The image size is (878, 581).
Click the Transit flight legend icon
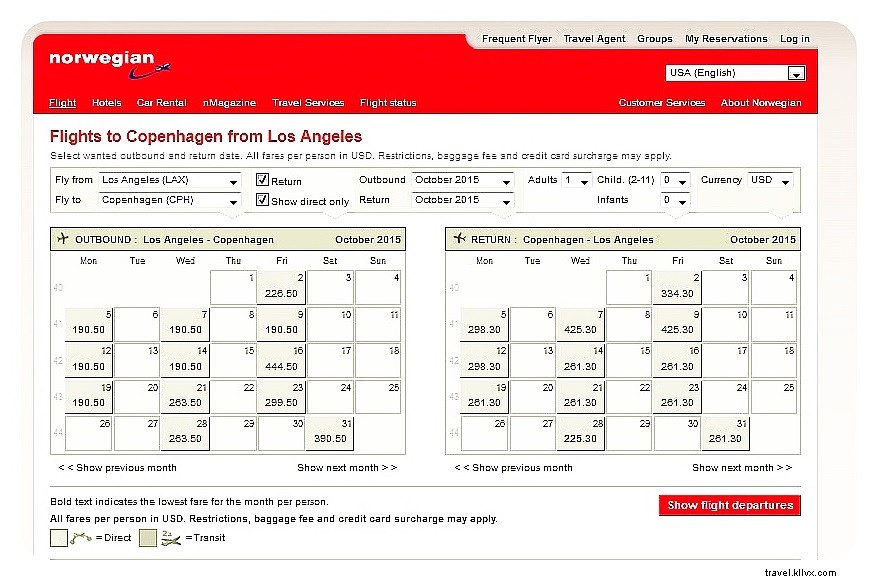(170, 538)
